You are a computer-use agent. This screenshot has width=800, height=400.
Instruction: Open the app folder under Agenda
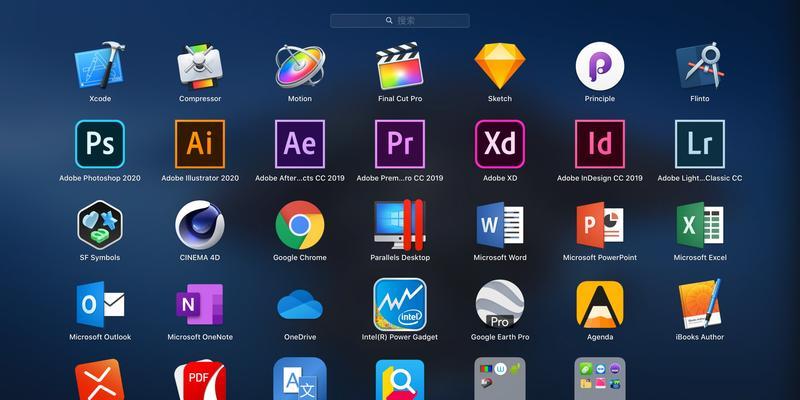point(600,379)
